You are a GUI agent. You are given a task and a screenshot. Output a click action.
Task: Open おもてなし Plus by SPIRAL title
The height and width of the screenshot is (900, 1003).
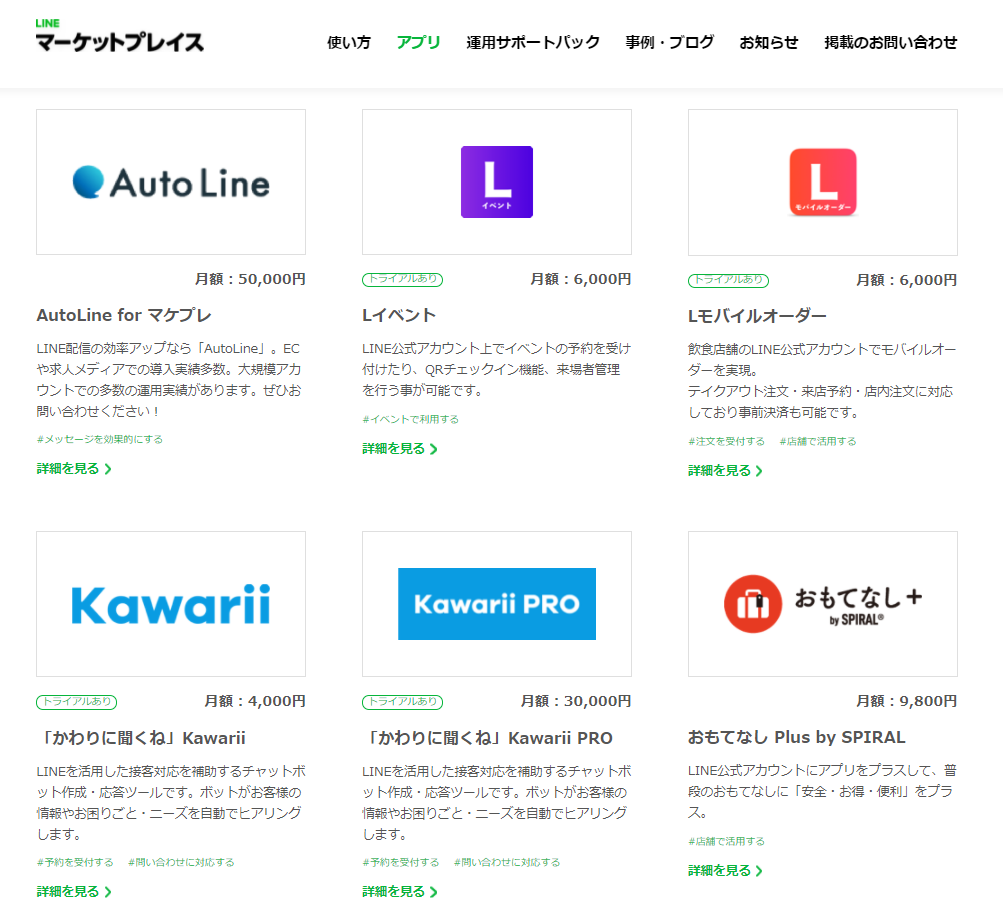pos(796,738)
